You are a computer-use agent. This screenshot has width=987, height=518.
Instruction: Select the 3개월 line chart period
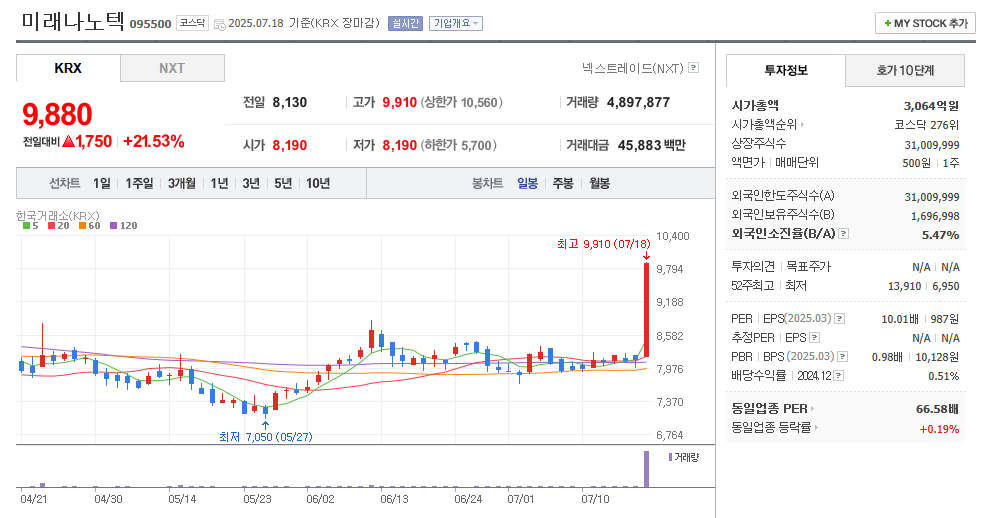pos(181,183)
